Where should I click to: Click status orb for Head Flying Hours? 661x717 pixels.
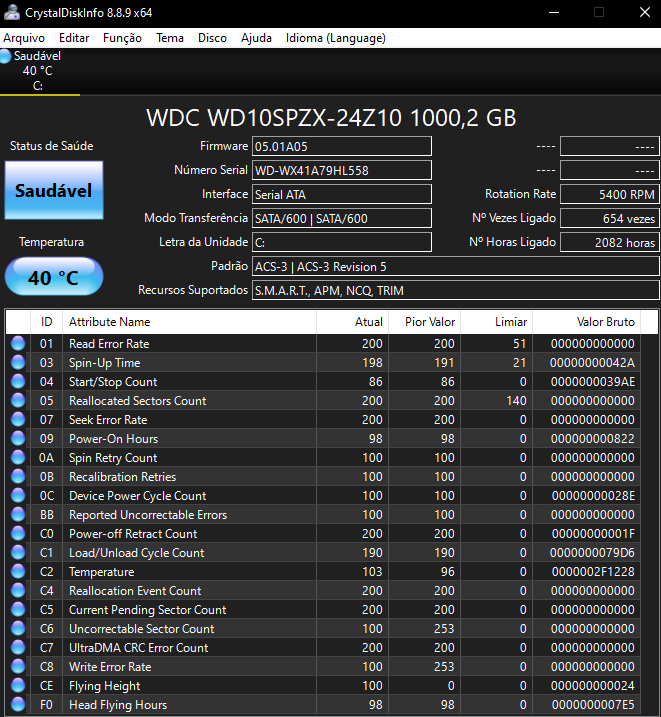[x=18, y=704]
